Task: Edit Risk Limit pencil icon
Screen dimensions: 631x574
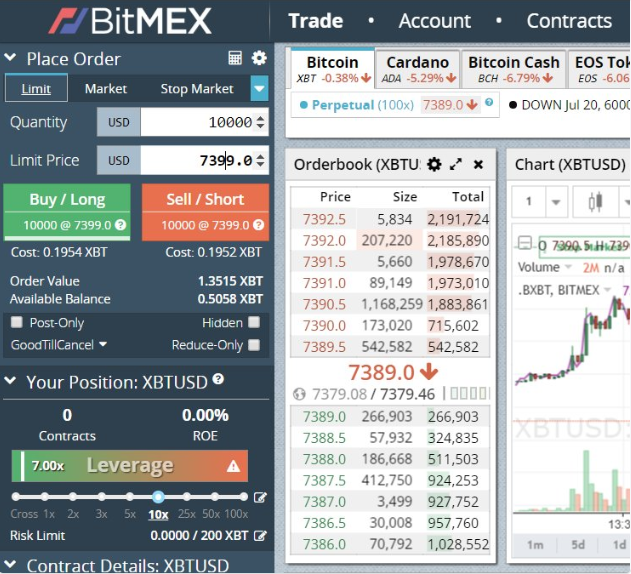Action: click(260, 536)
